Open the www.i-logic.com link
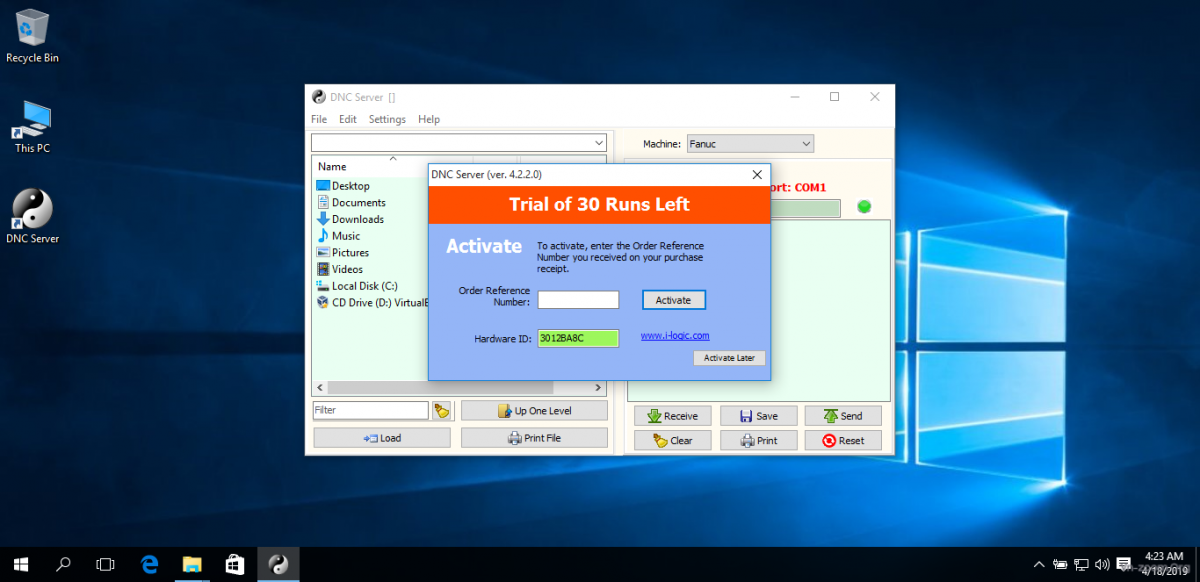Image resolution: width=1200 pixels, height=582 pixels. click(675, 336)
